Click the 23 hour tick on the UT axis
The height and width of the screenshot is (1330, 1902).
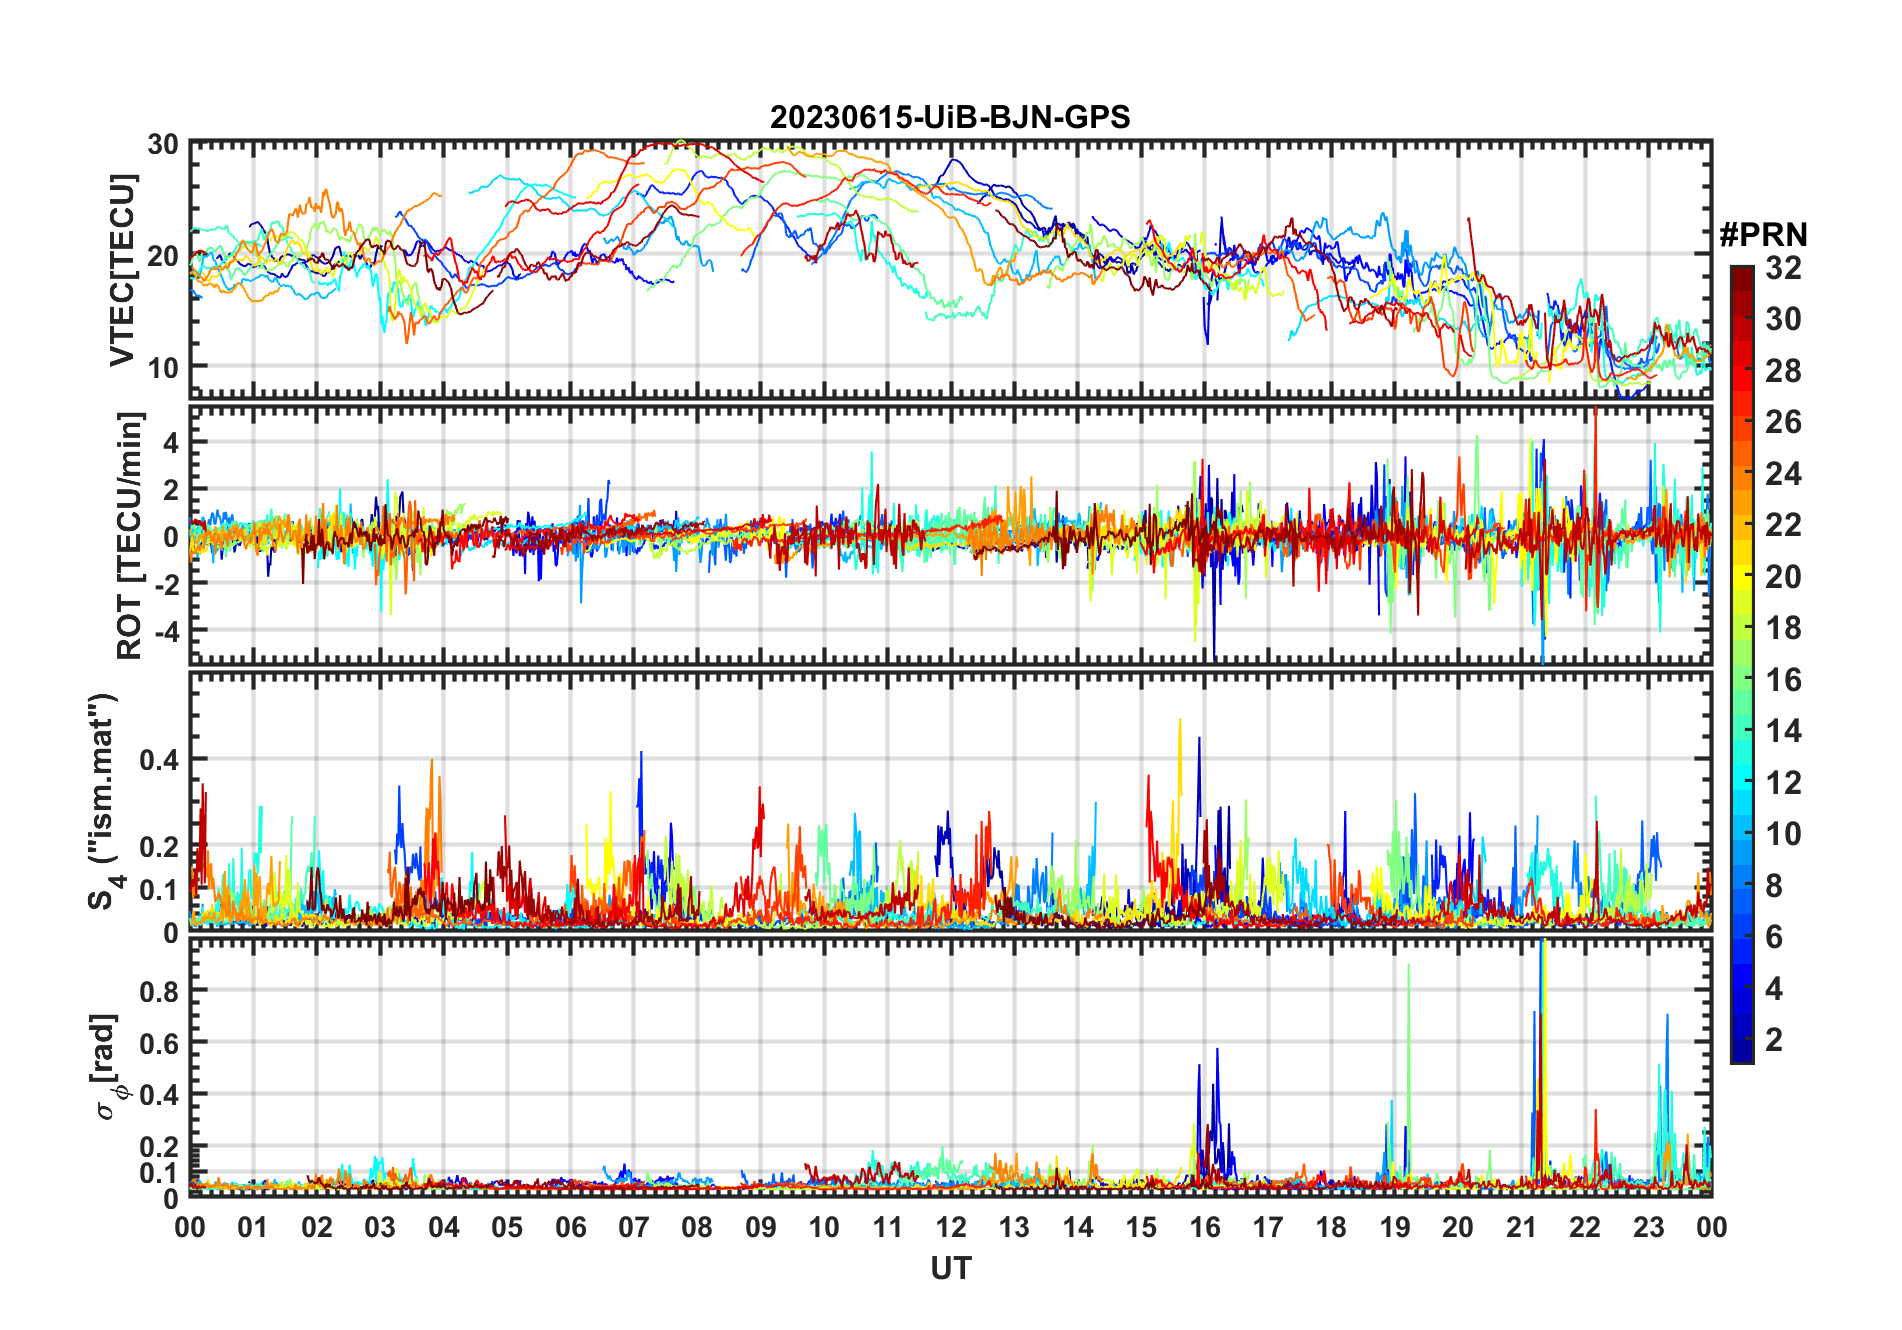1648,1227
